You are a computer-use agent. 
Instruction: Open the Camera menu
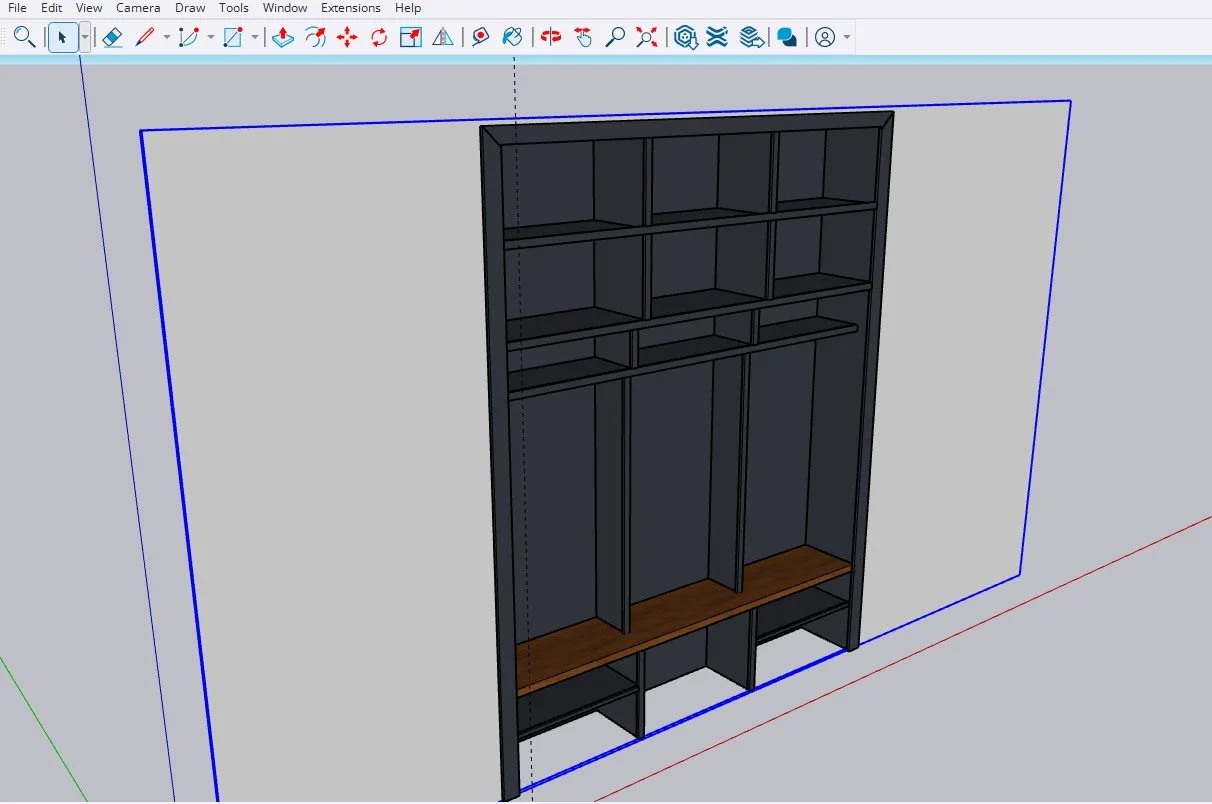pyautogui.click(x=137, y=8)
